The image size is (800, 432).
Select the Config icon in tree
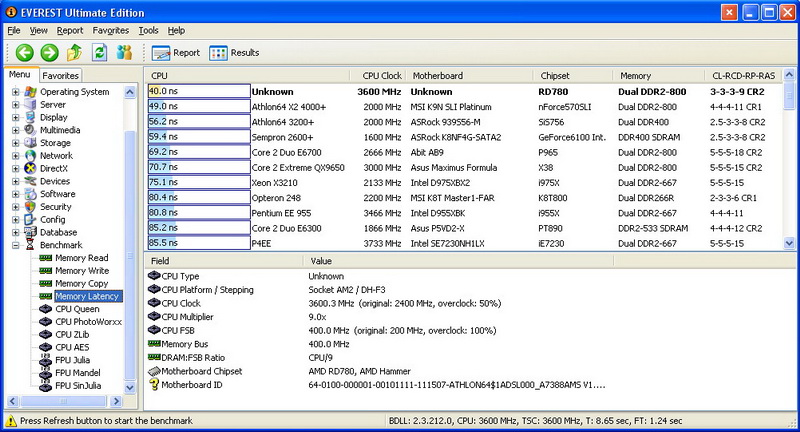(31, 219)
